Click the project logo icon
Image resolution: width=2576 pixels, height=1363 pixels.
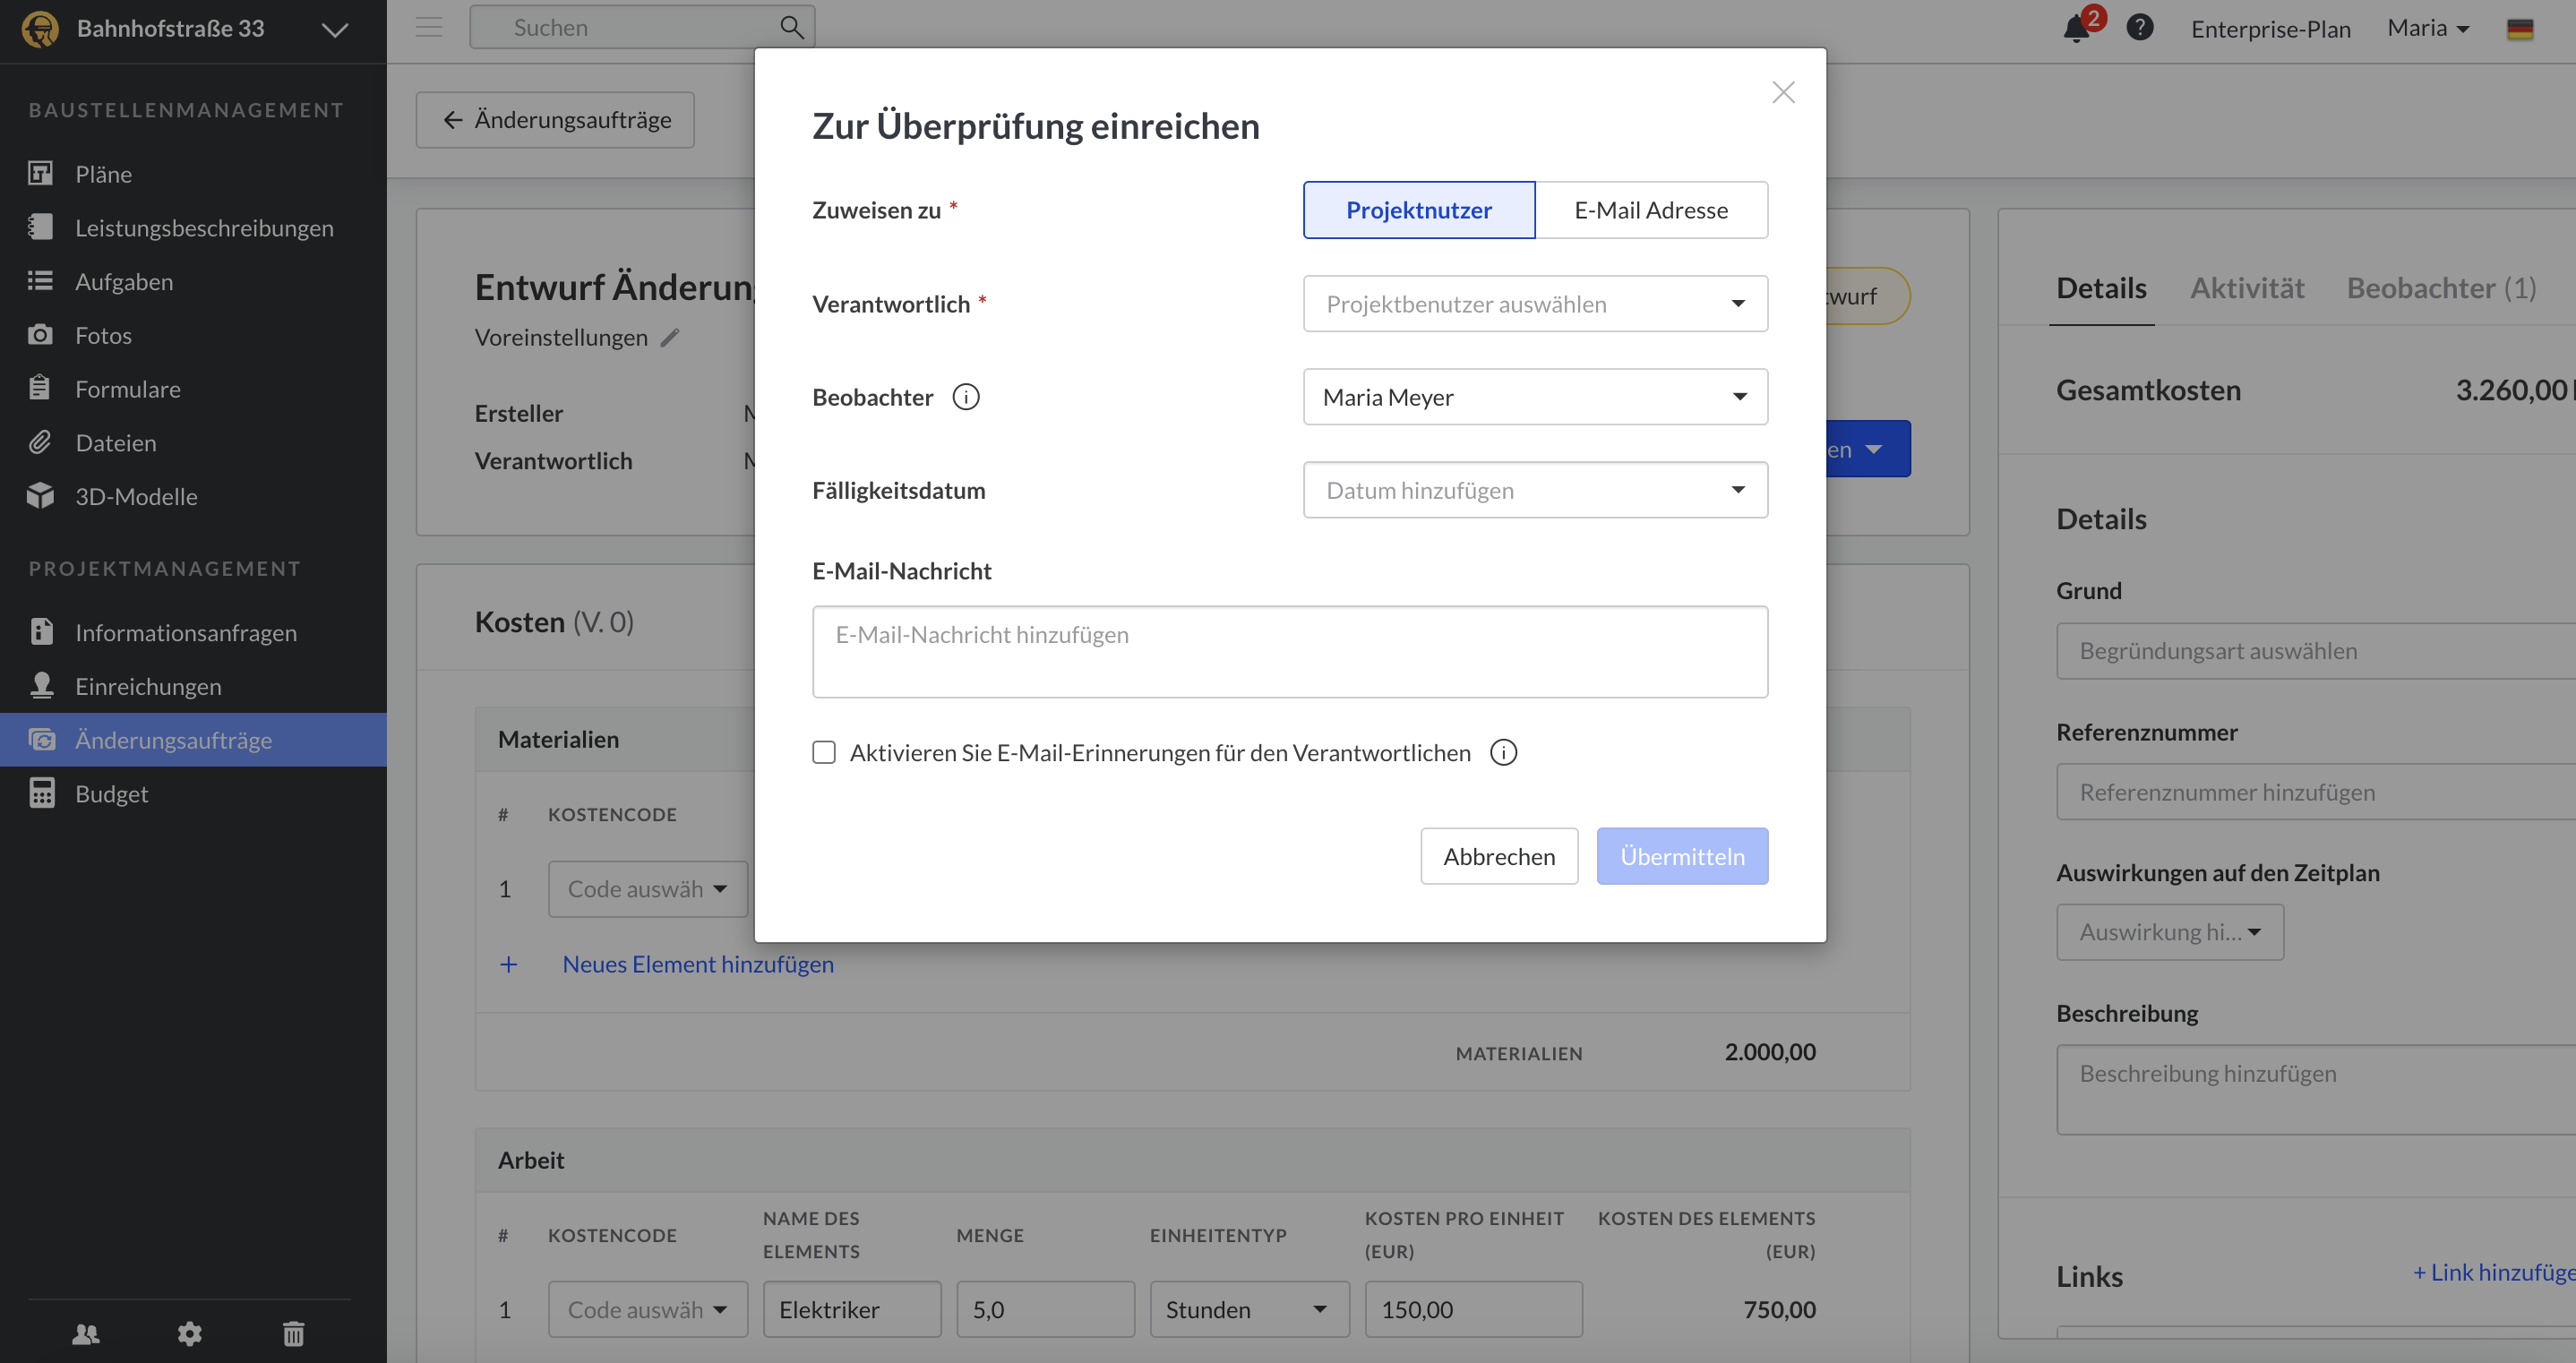(40, 28)
